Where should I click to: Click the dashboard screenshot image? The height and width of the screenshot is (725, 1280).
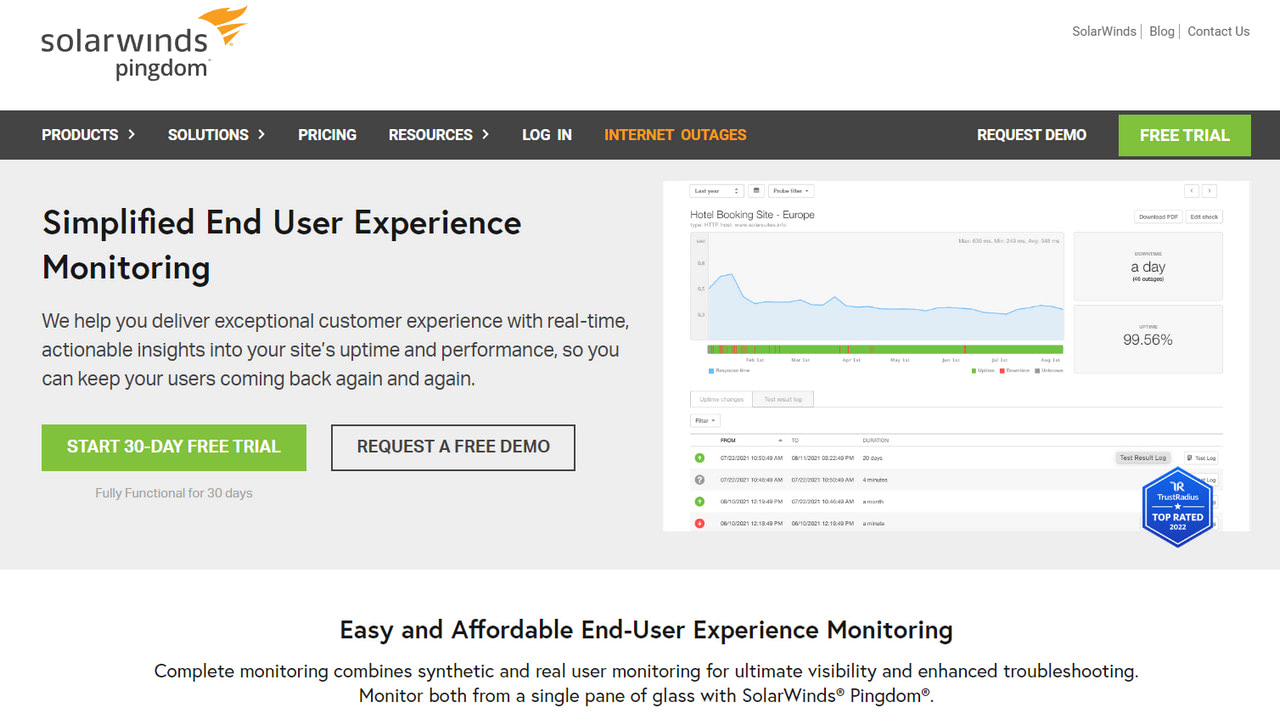coord(956,356)
